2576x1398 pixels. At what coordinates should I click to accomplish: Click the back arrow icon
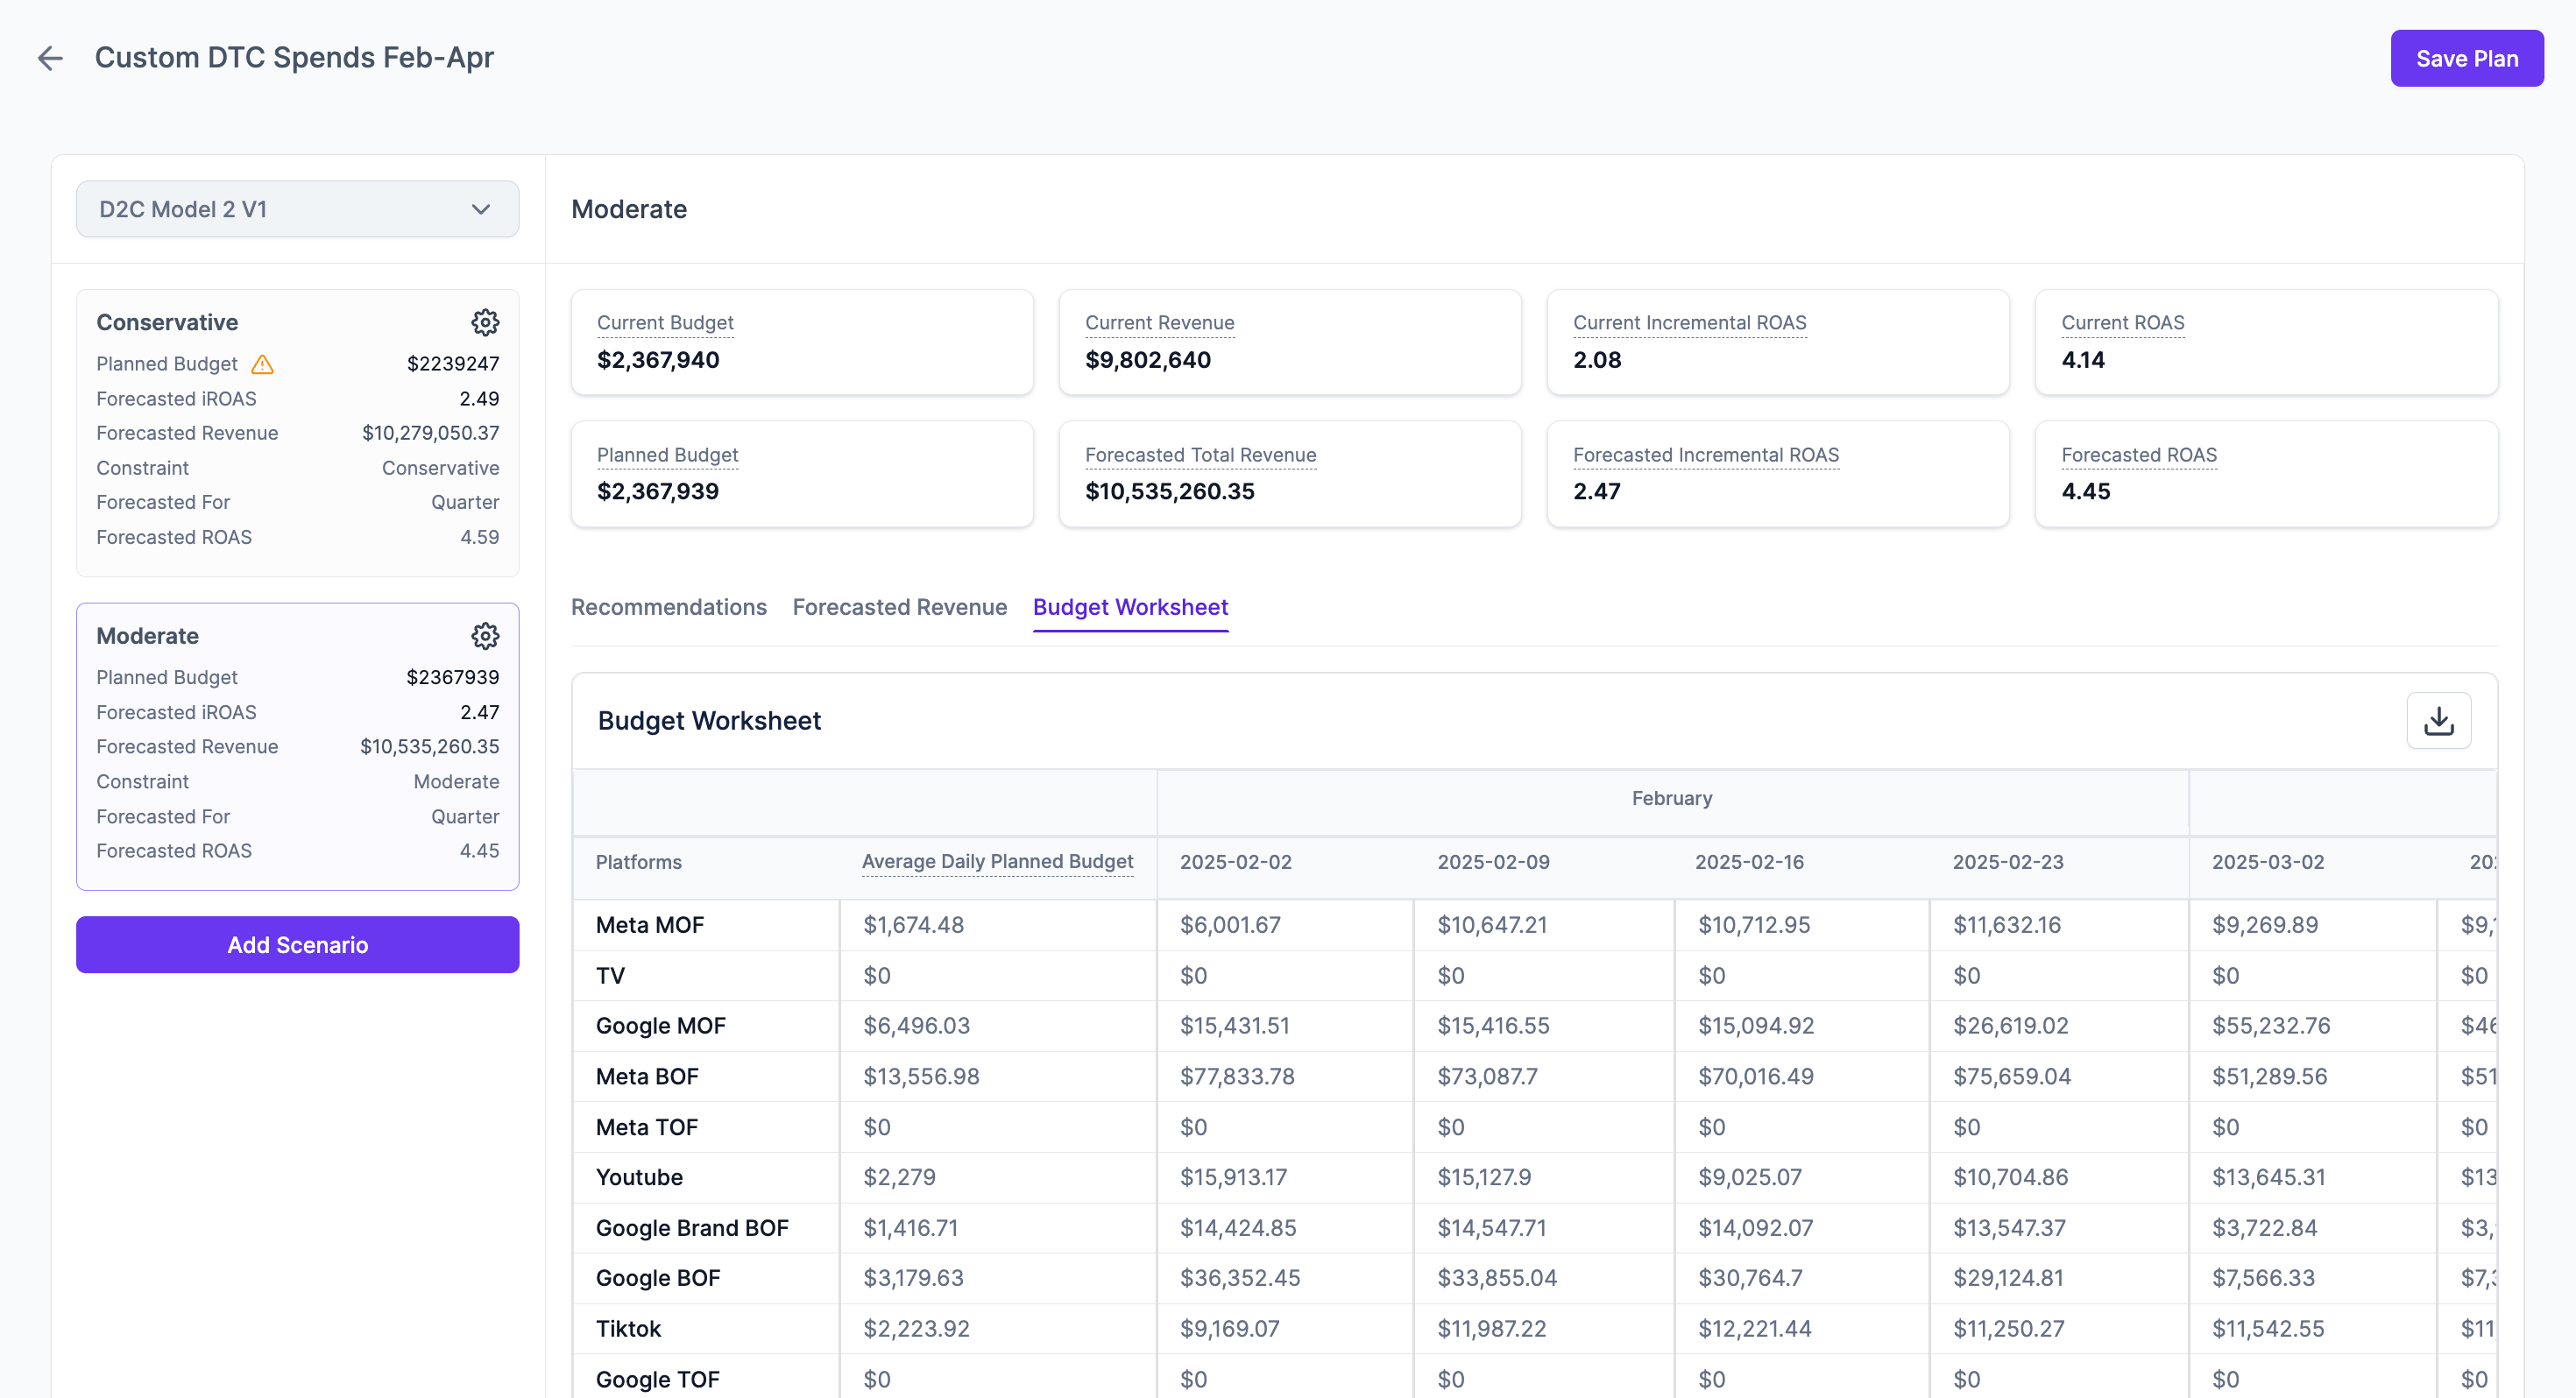pos(50,58)
